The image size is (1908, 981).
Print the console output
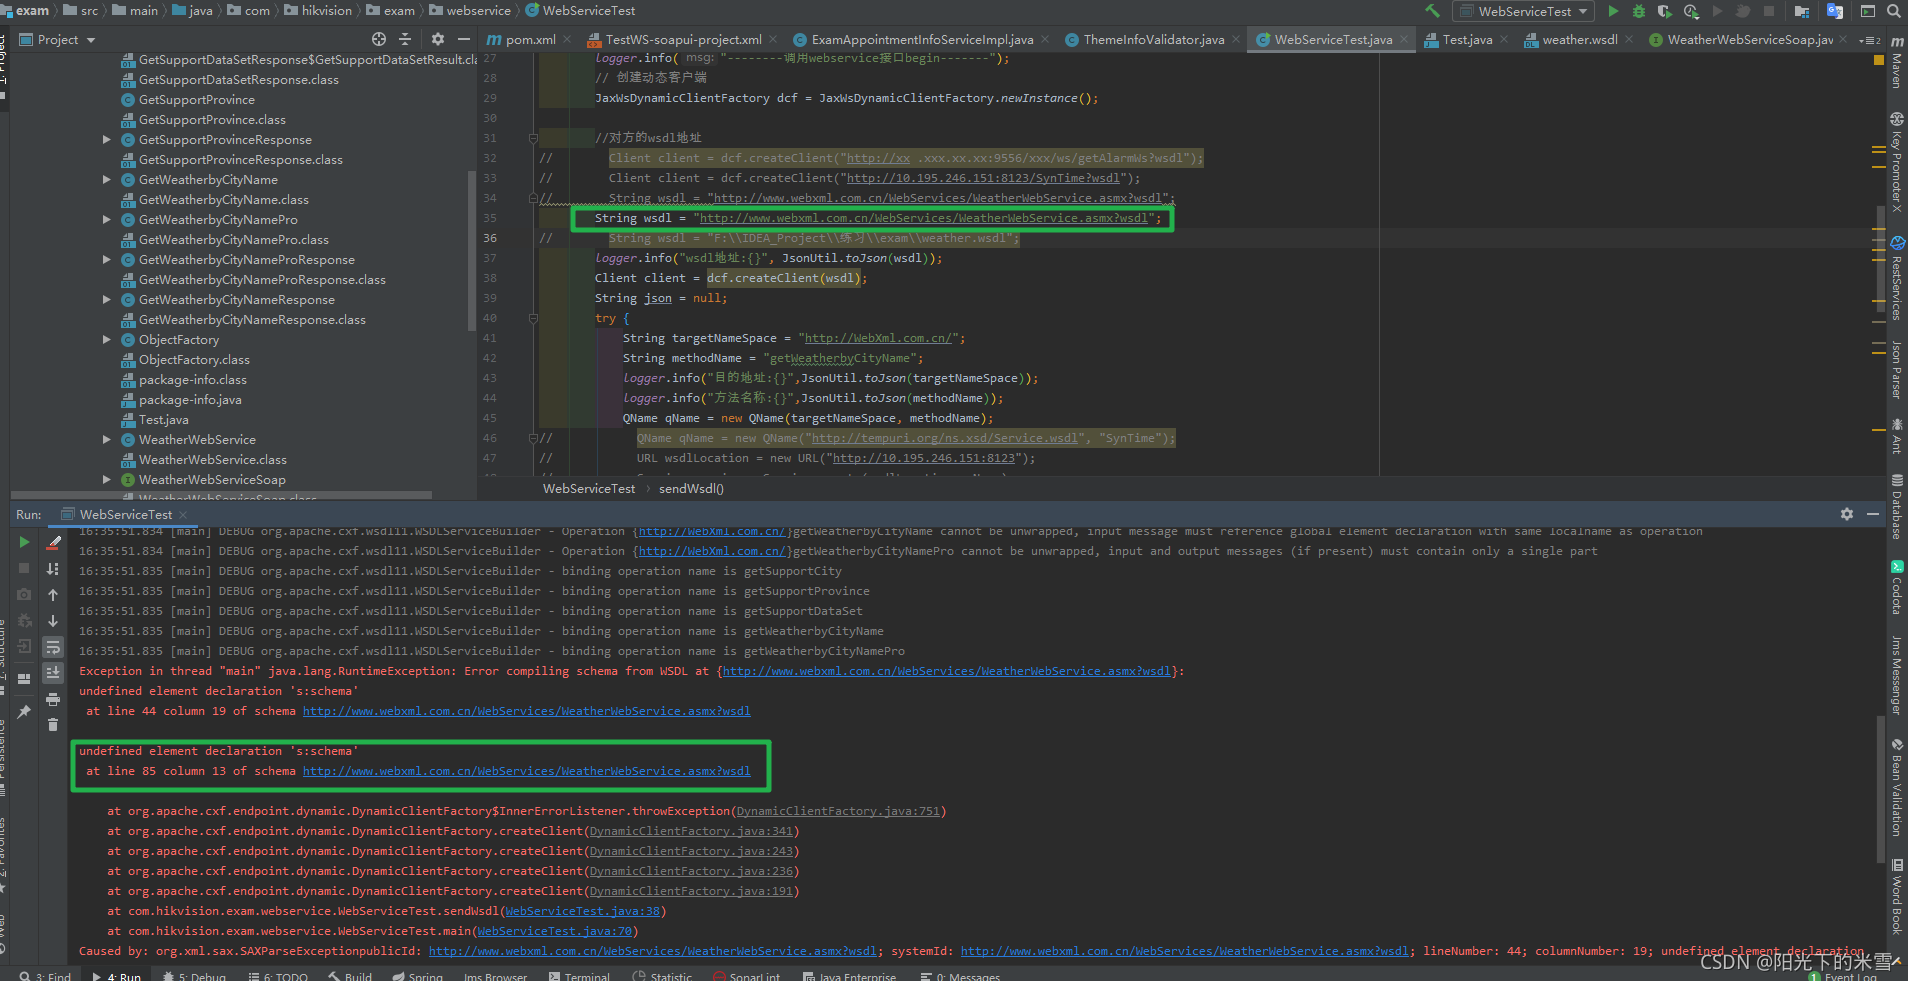point(53,698)
